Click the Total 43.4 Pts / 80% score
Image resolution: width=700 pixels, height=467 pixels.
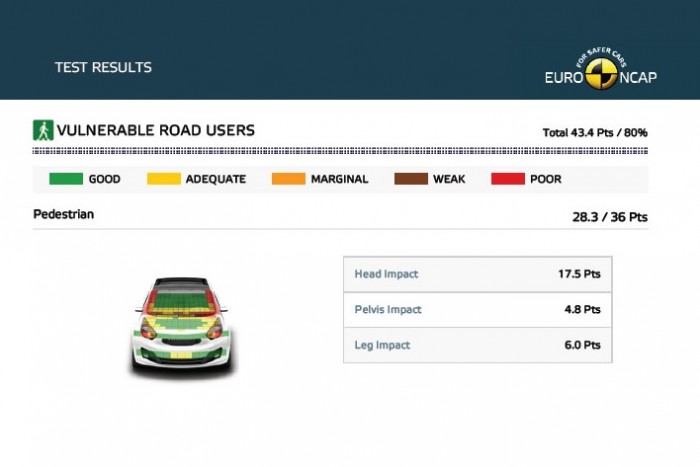pos(594,132)
